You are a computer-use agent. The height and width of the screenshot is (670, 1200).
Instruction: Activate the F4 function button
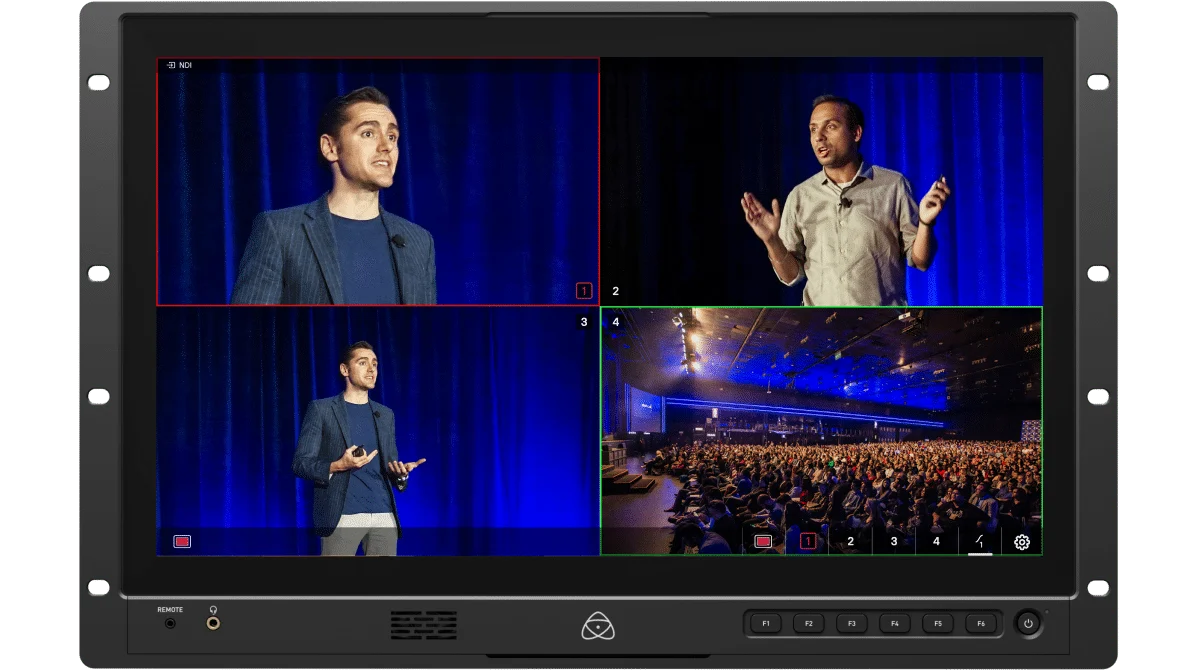tap(895, 624)
